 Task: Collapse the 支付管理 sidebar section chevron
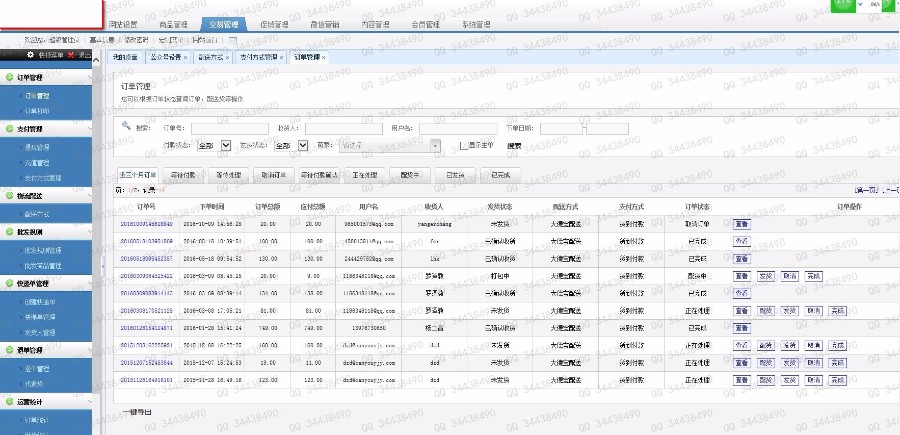click(89, 129)
